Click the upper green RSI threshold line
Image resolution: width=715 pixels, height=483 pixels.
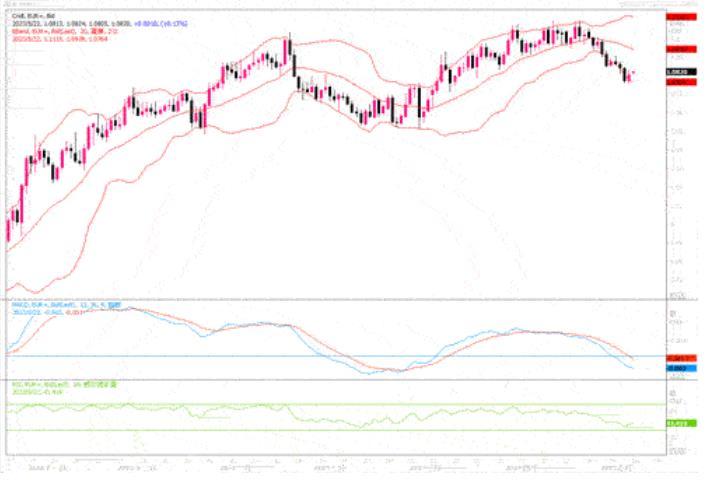[300, 404]
